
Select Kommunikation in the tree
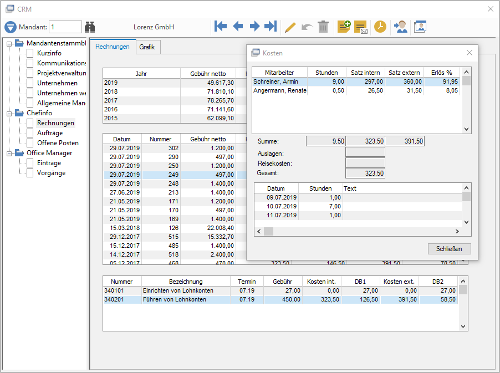tap(61, 63)
